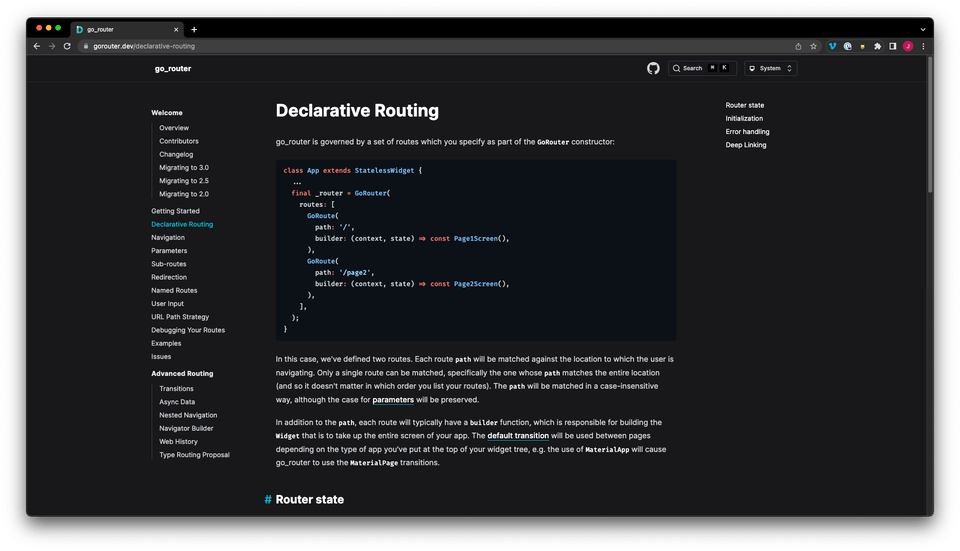Screen dimensions: 960x551
Task: Go back with the browser back arrow
Action: [37, 46]
